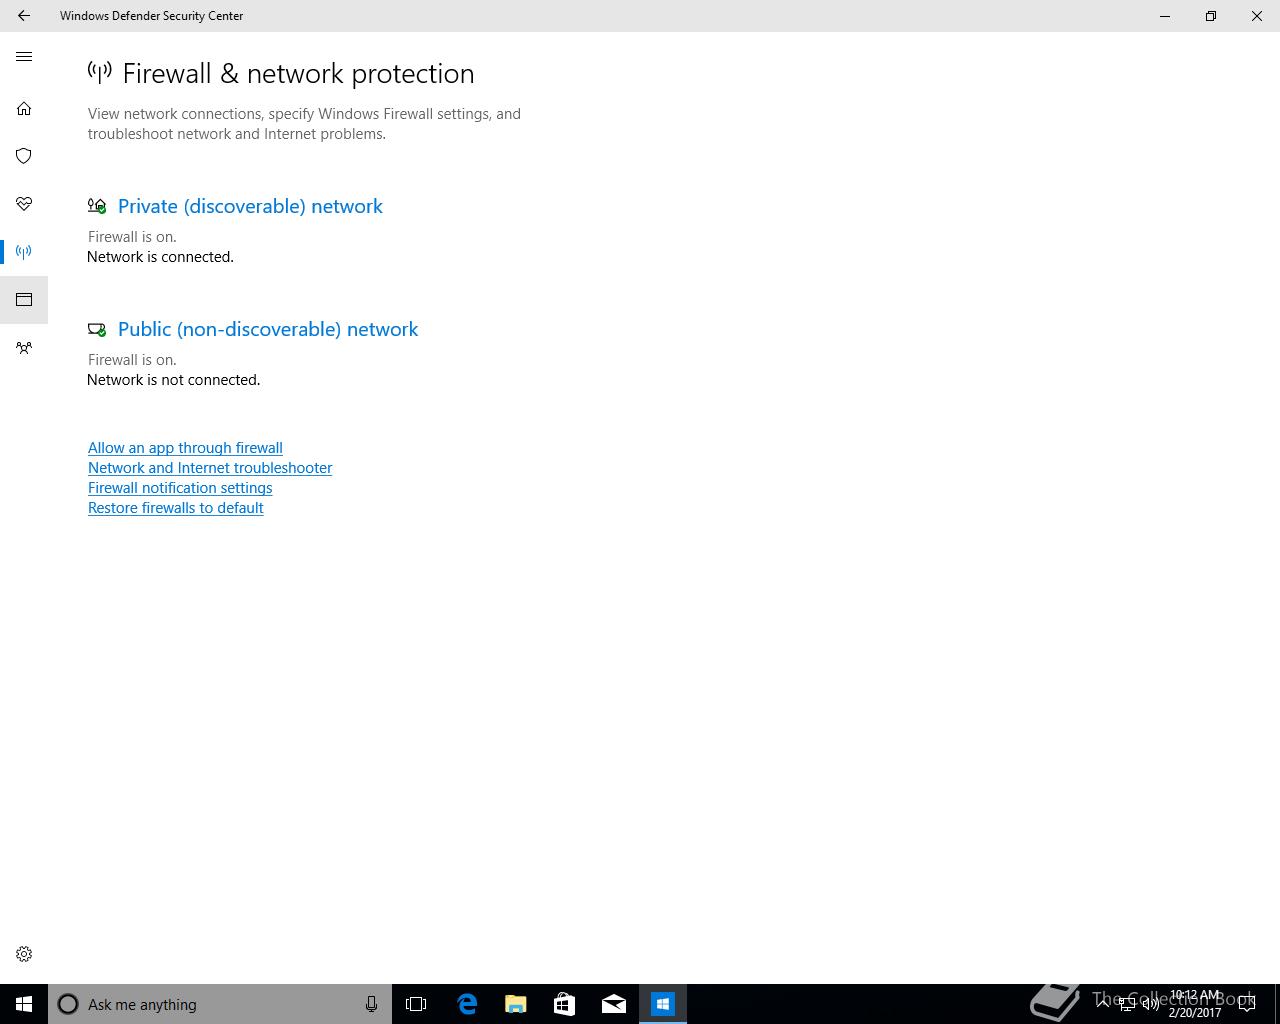
Task: Click the Private network firewall icon
Action: pyautogui.click(x=97, y=206)
